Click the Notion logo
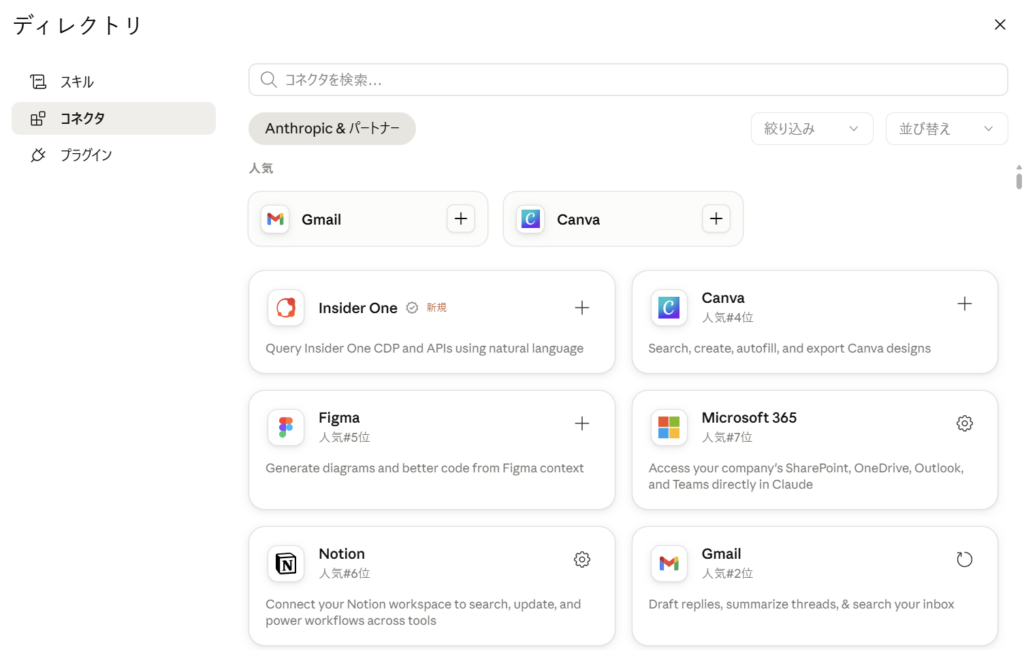Viewport: 1024px width, 650px height. coord(285,563)
